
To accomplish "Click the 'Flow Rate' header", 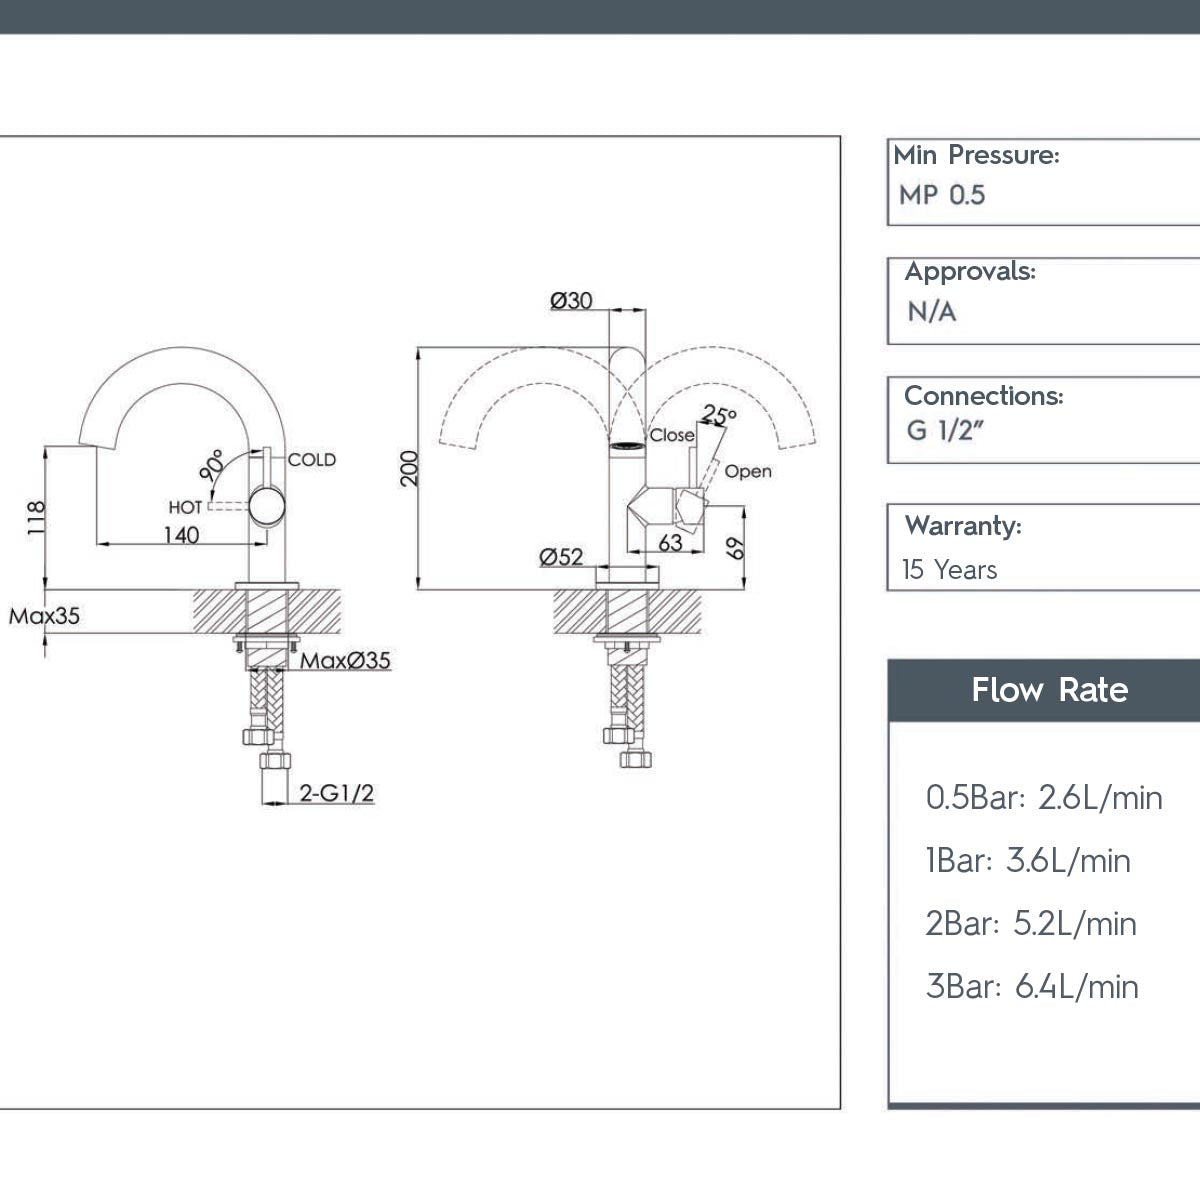I will click(x=1050, y=690).
